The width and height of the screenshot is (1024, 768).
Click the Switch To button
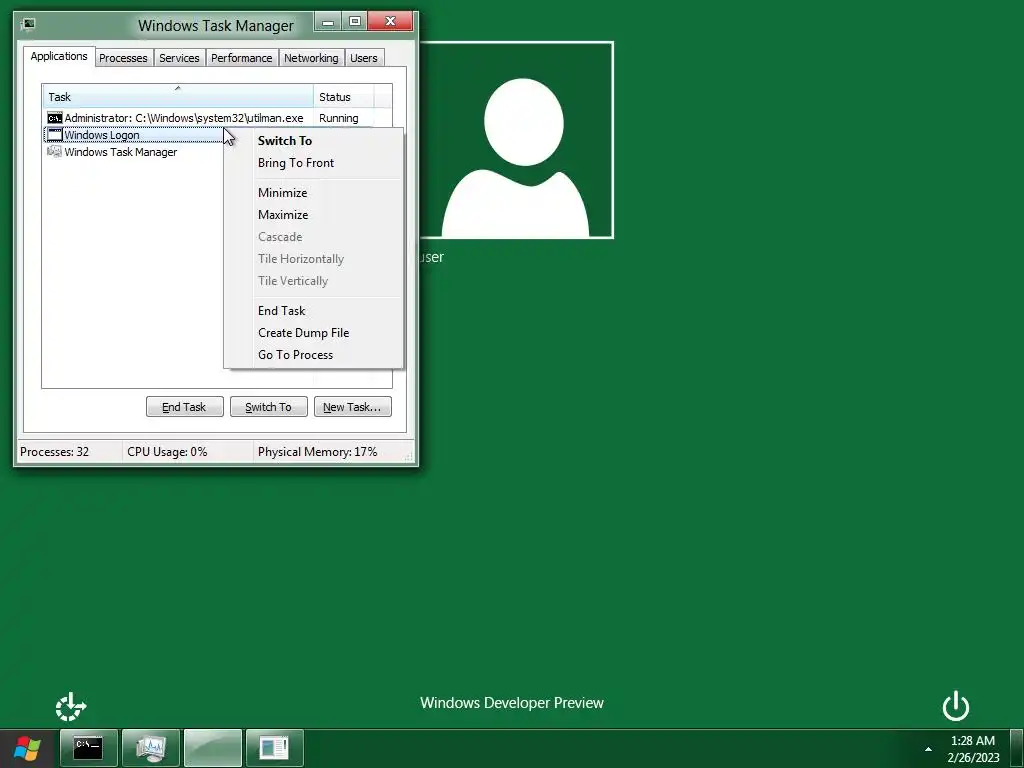click(268, 407)
